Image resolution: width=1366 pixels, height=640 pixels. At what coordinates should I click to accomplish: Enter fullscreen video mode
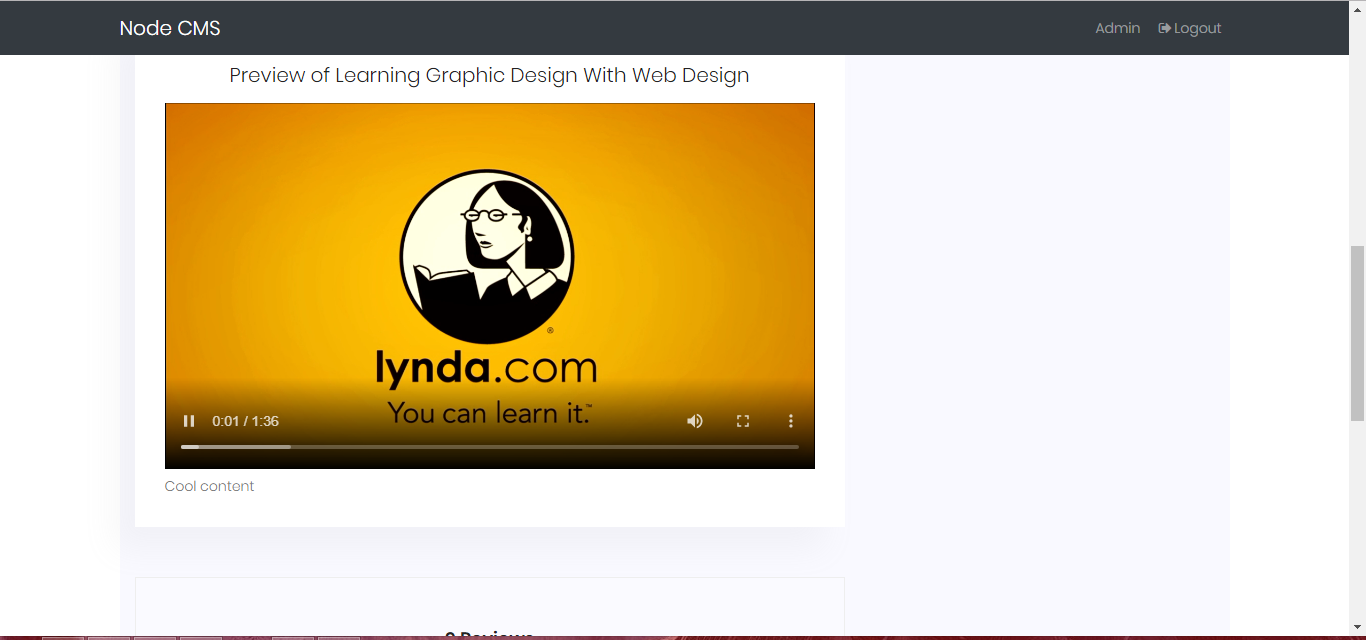pyautogui.click(x=743, y=421)
